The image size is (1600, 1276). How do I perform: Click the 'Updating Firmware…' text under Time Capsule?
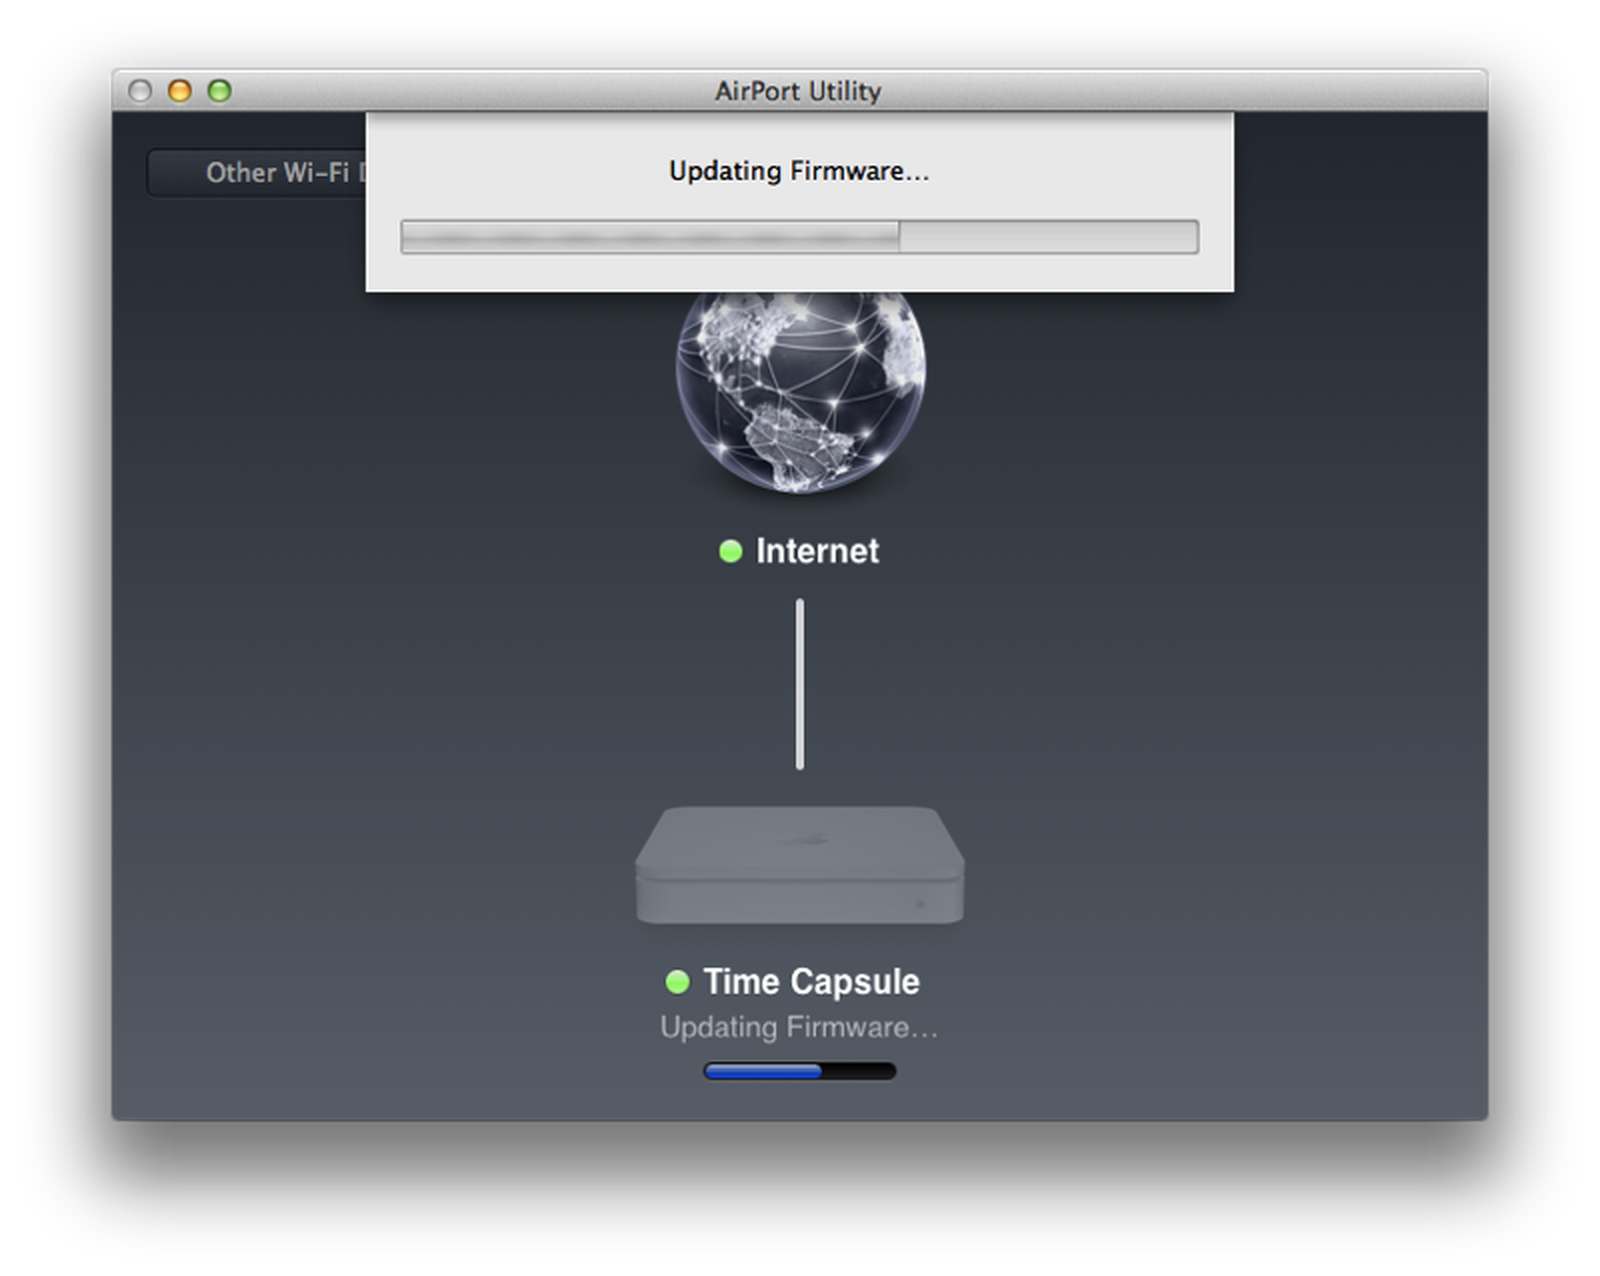pyautogui.click(x=799, y=1027)
